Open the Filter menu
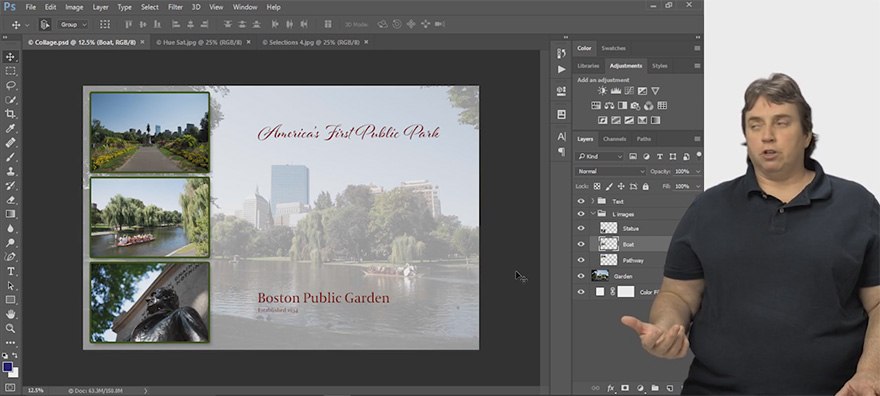The width and height of the screenshot is (880, 396). click(x=175, y=7)
